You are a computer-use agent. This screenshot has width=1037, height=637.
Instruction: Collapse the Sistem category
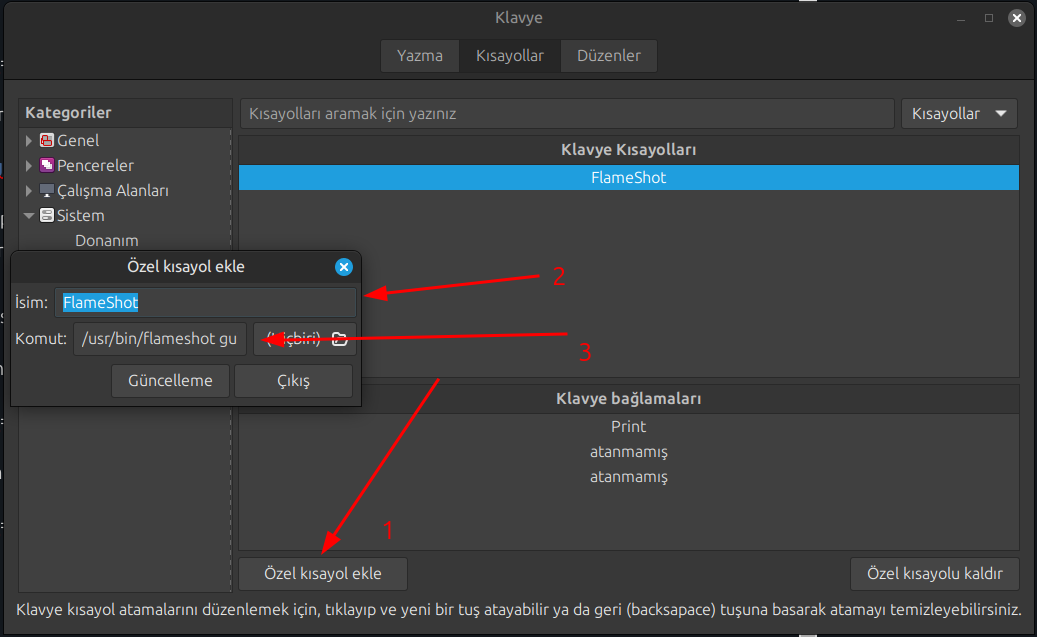click(29, 216)
